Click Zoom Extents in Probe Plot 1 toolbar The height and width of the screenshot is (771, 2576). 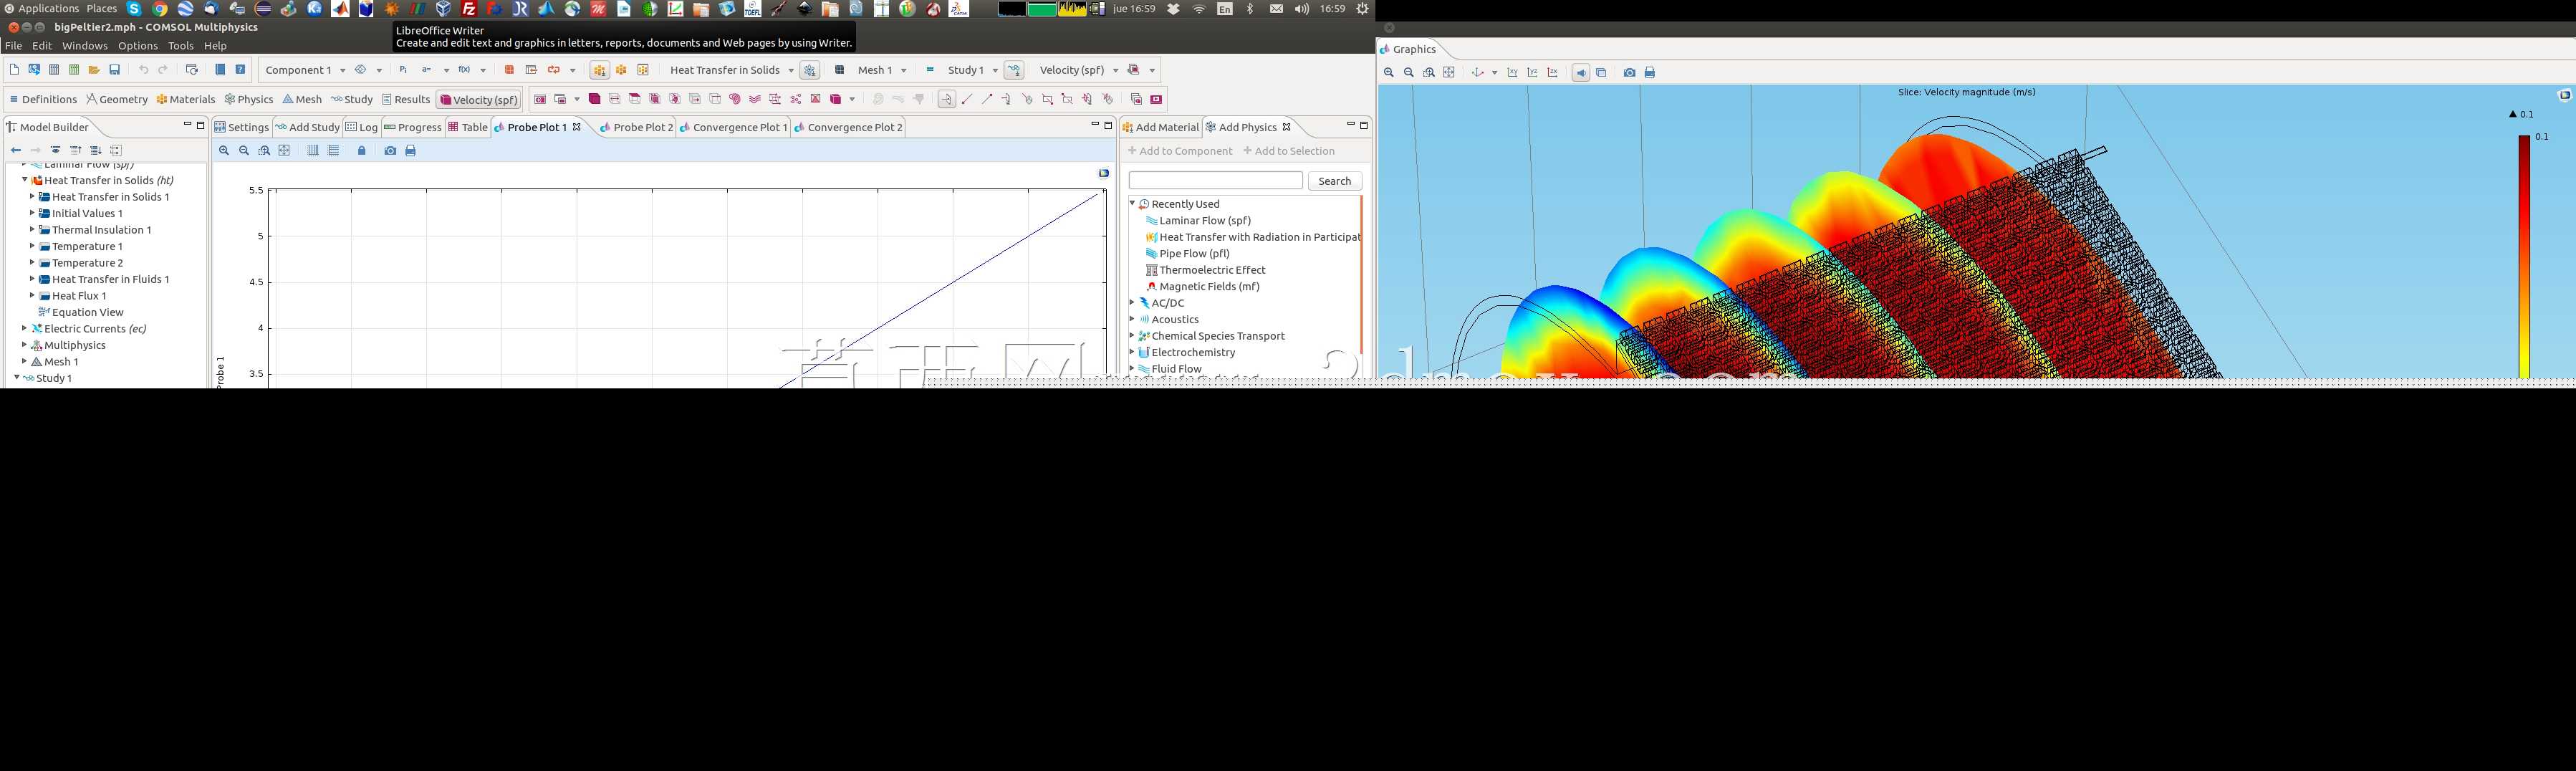pyautogui.click(x=284, y=151)
